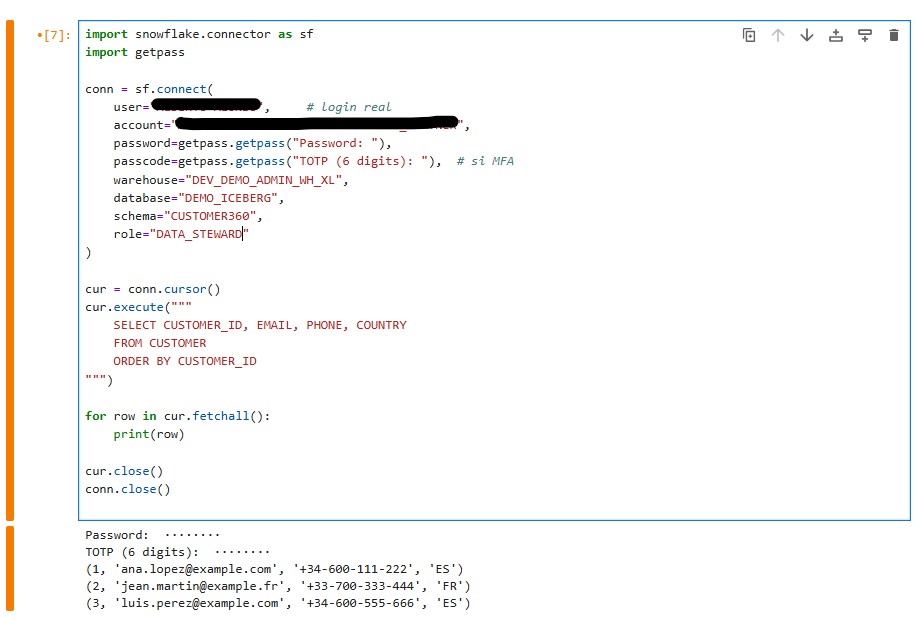Image resolution: width=918 pixels, height=618 pixels.
Task: Click the ana.lopez@example.com output row
Action: pyautogui.click(x=274, y=568)
